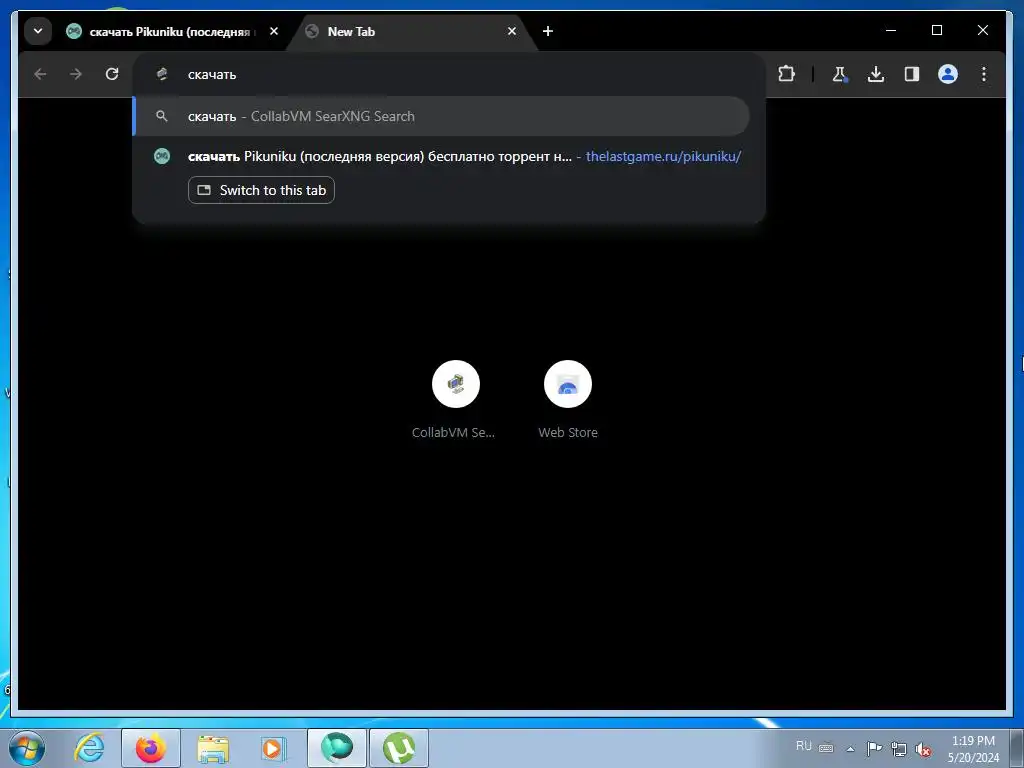Open the Action Center flag icon

click(874, 748)
